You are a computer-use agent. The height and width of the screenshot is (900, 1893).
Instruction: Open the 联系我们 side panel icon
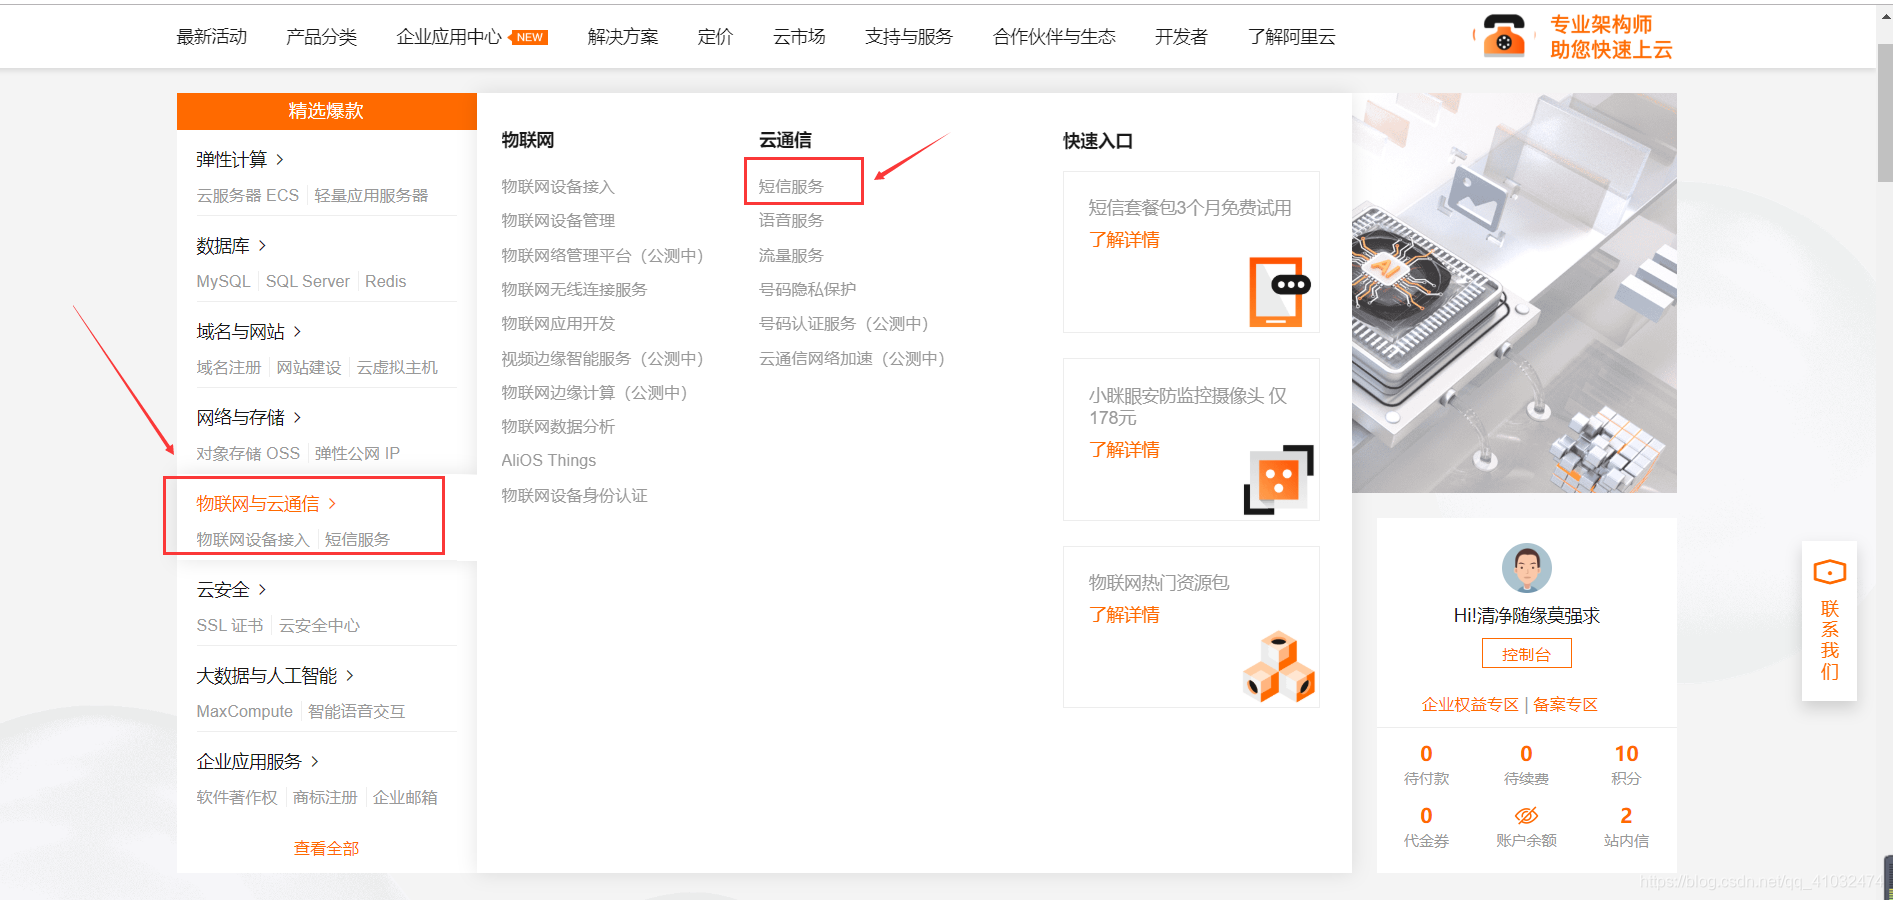(x=1829, y=572)
